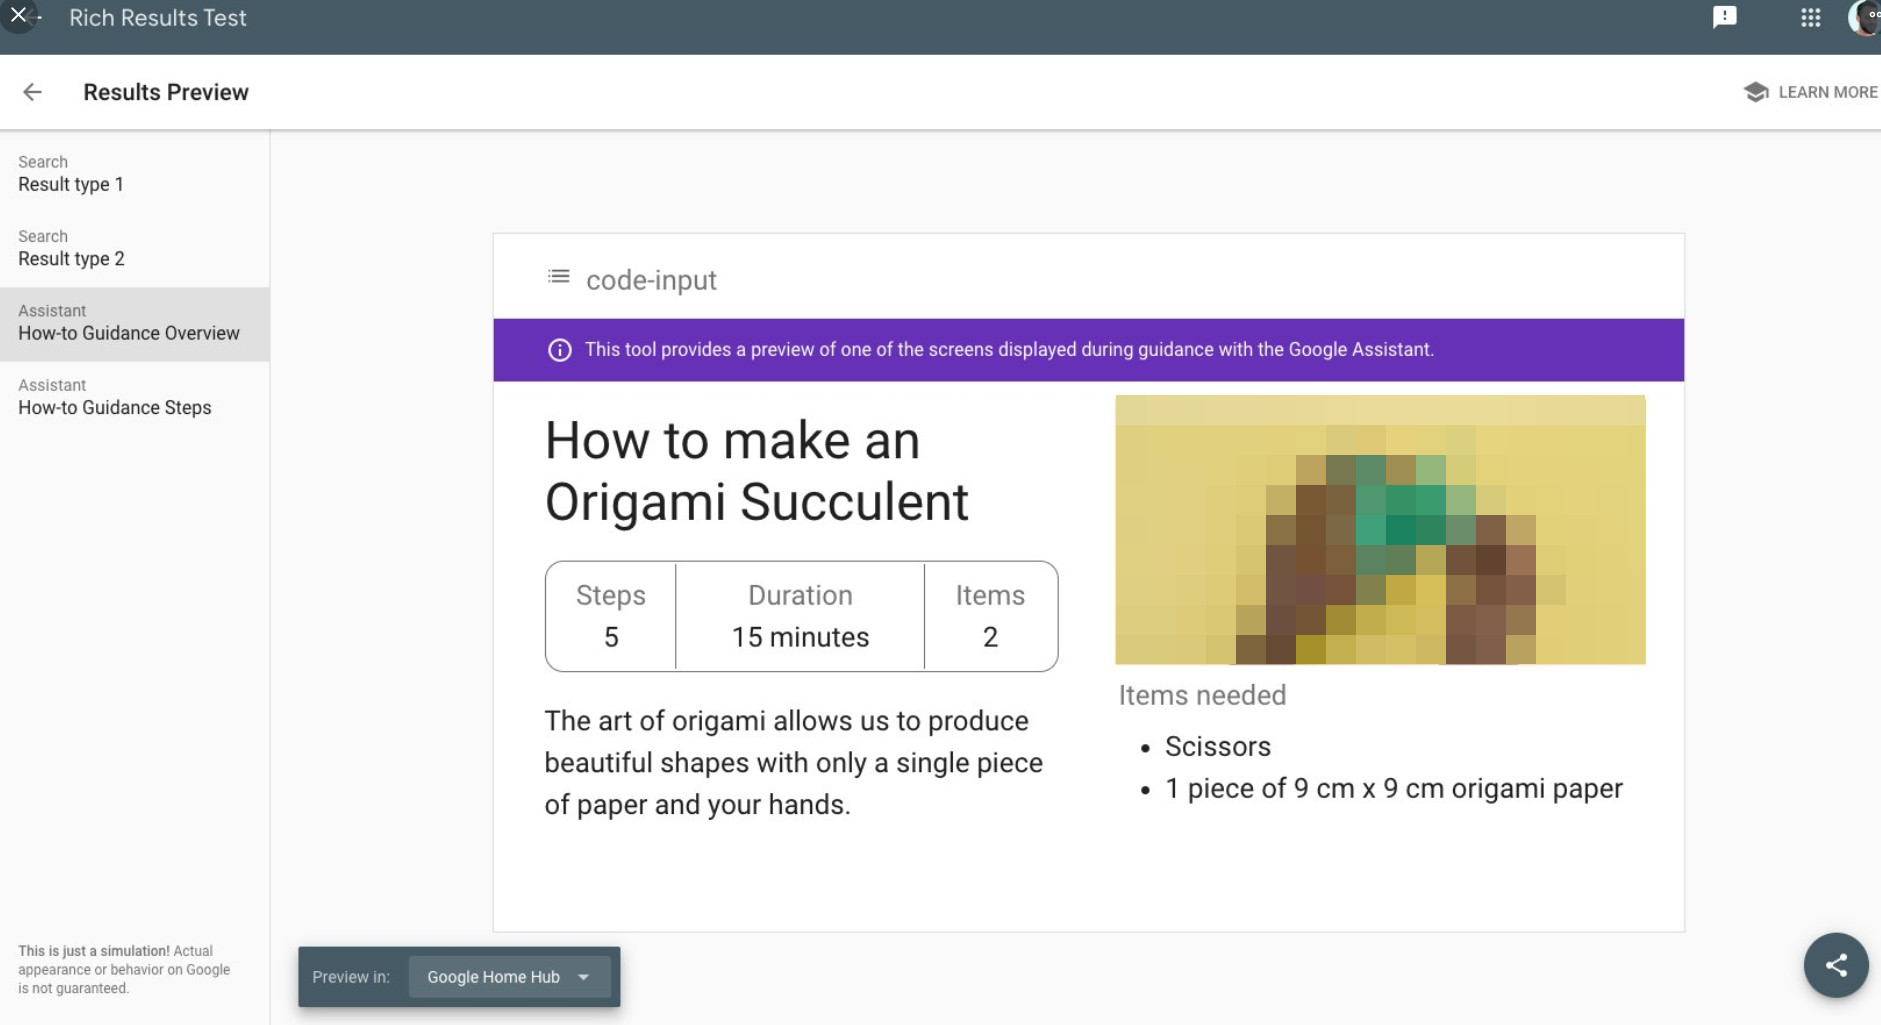Click the Steps Duration Items summary box
Viewport: 1881px width, 1025px height.
800,616
